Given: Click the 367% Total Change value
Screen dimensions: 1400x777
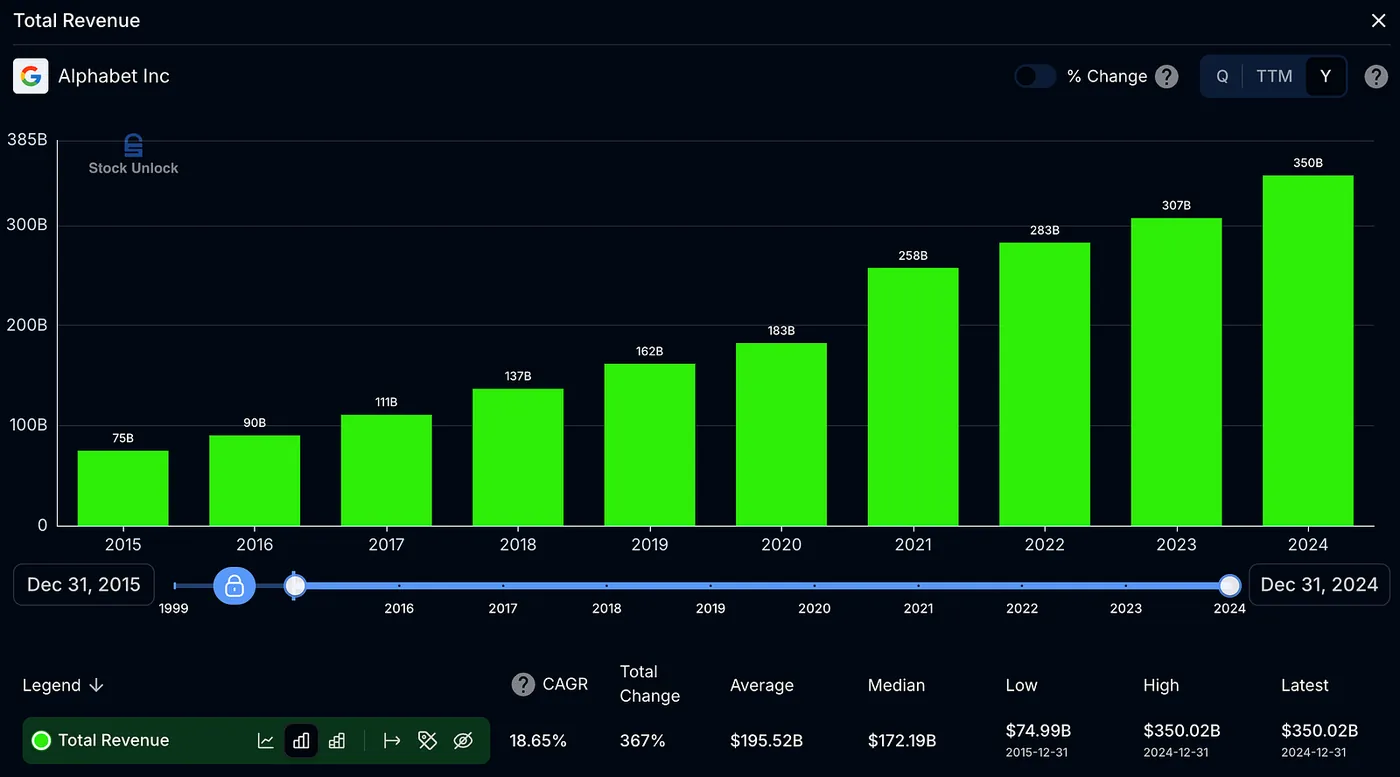Looking at the screenshot, I should 642,741.
